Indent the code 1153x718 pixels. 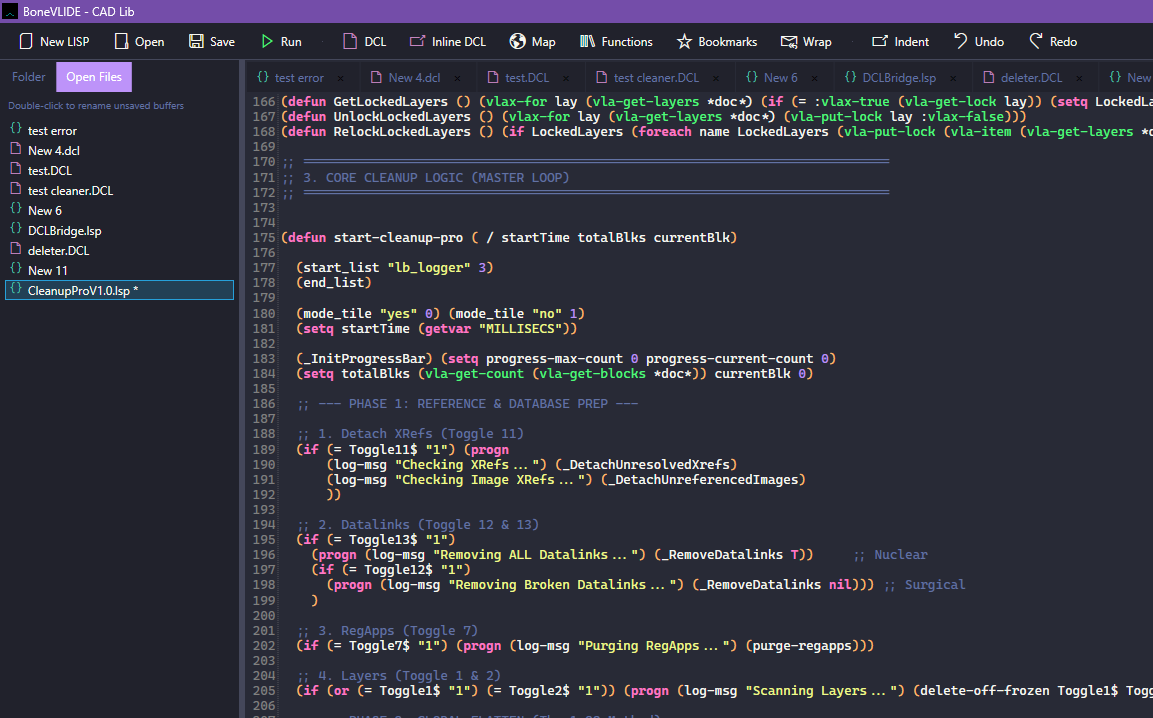[901, 42]
